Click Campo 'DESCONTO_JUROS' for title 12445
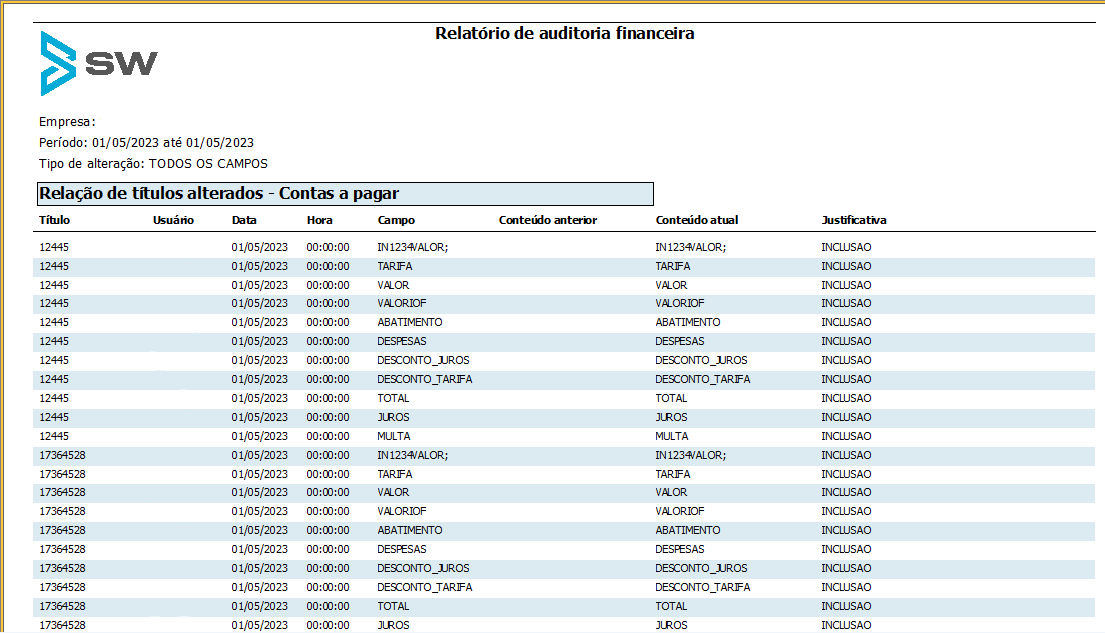Screen dimensions: 1105x633 (423, 360)
